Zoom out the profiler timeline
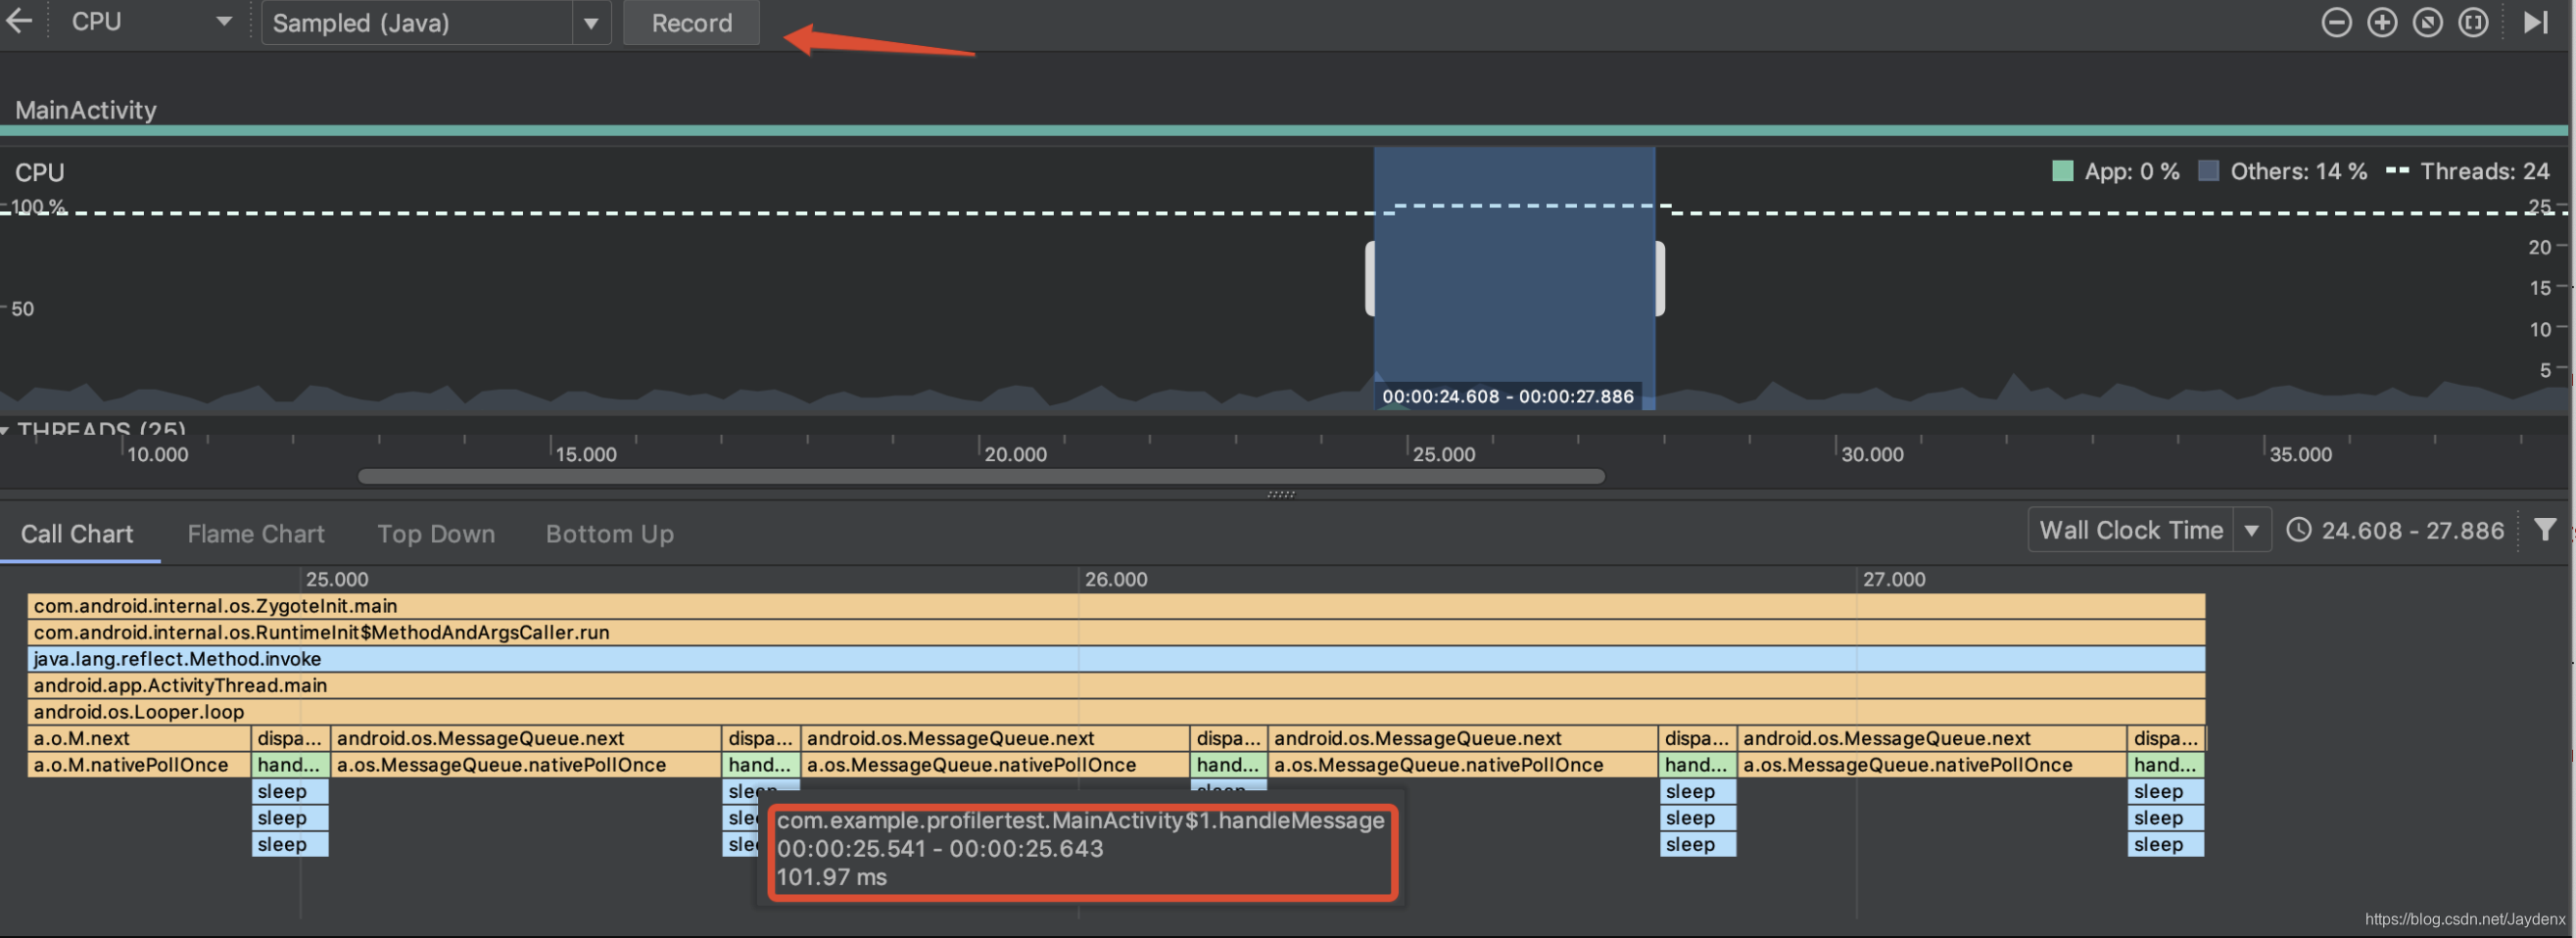The height and width of the screenshot is (938, 2576). click(2336, 22)
